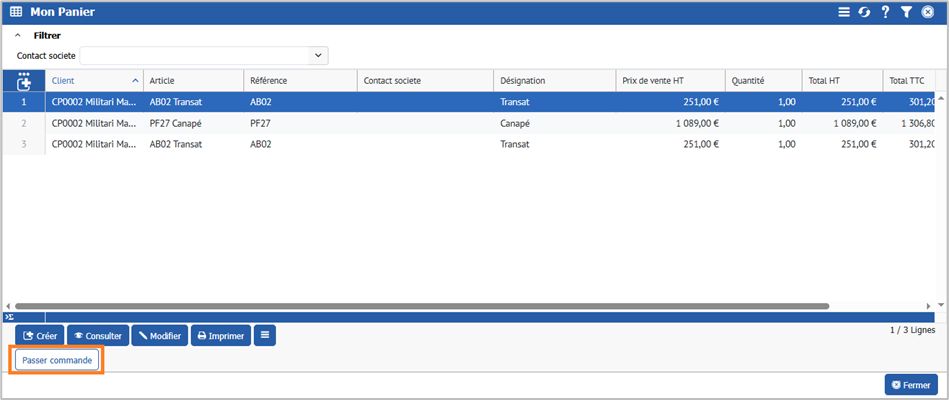Click the sigma totals icon below the grid
The width and height of the screenshot is (949, 400).
[x=9, y=317]
